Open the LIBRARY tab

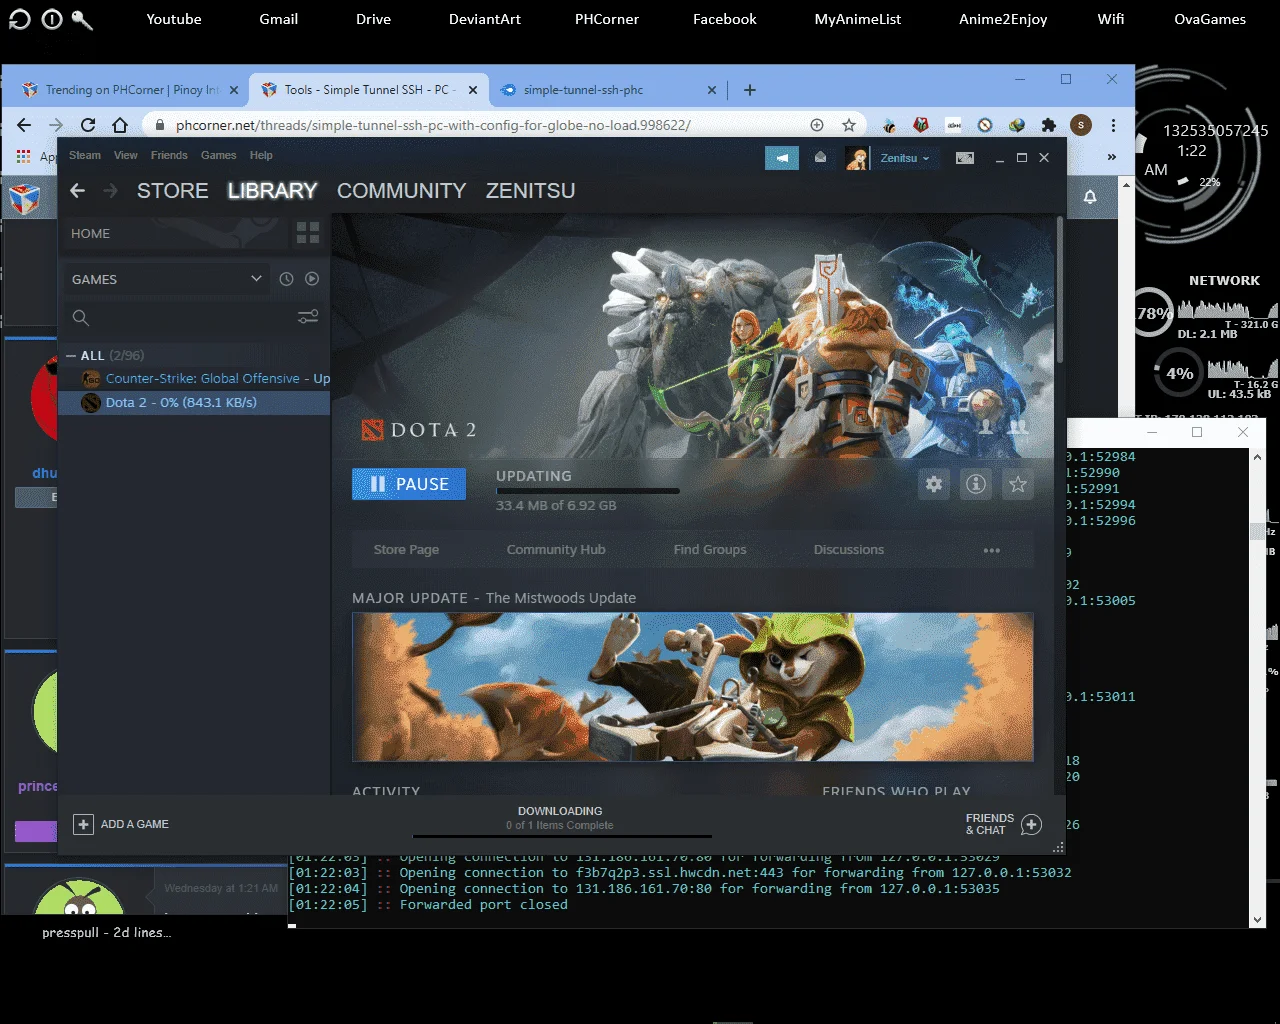pos(272,191)
